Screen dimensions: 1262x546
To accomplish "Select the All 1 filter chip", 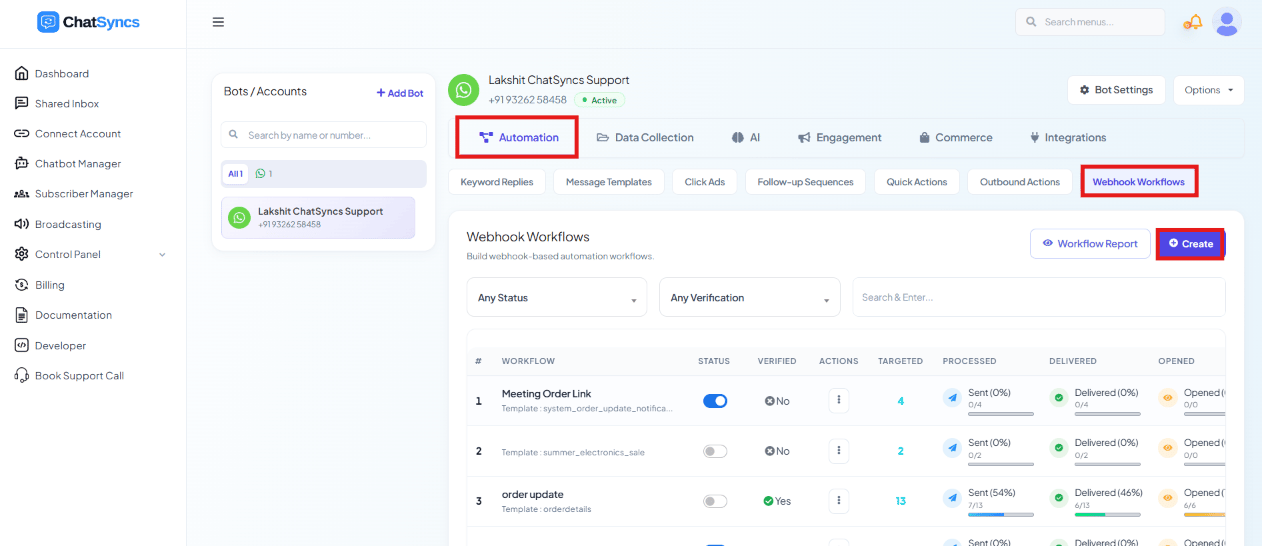I will coord(235,173).
